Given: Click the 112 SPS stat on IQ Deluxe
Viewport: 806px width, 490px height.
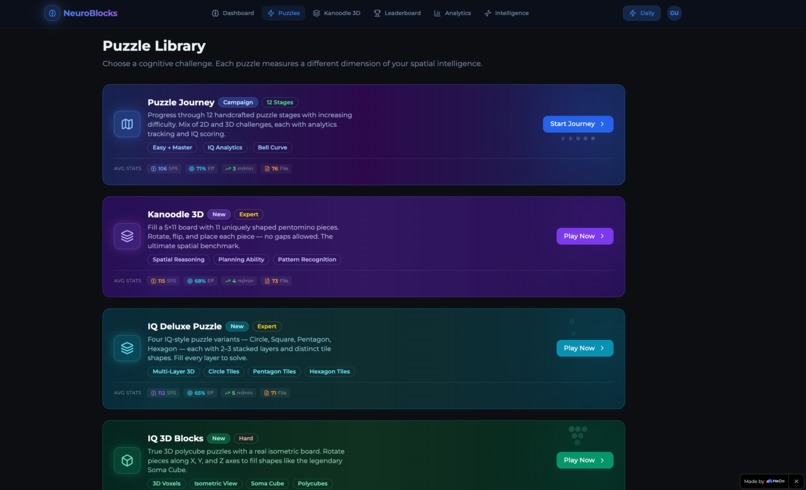Looking at the screenshot, I should [x=163, y=393].
